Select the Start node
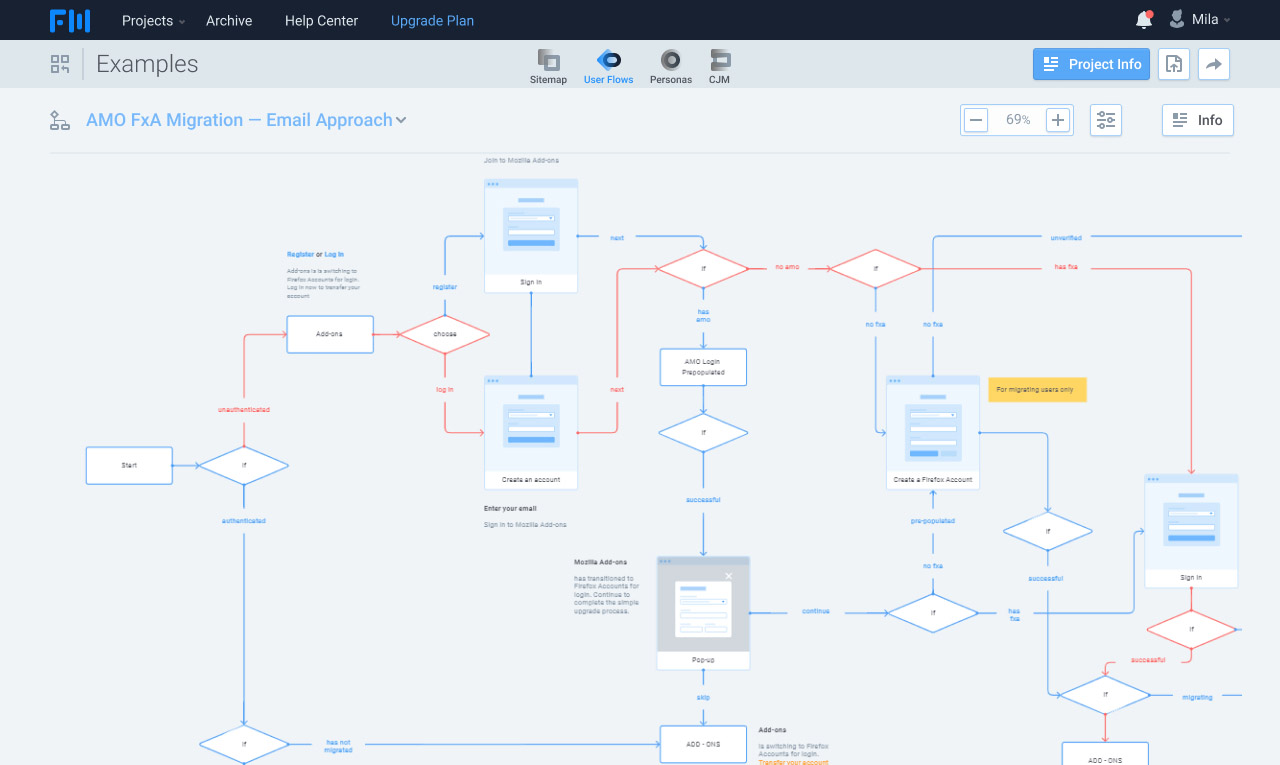This screenshot has height=765, width=1280. click(x=129, y=465)
